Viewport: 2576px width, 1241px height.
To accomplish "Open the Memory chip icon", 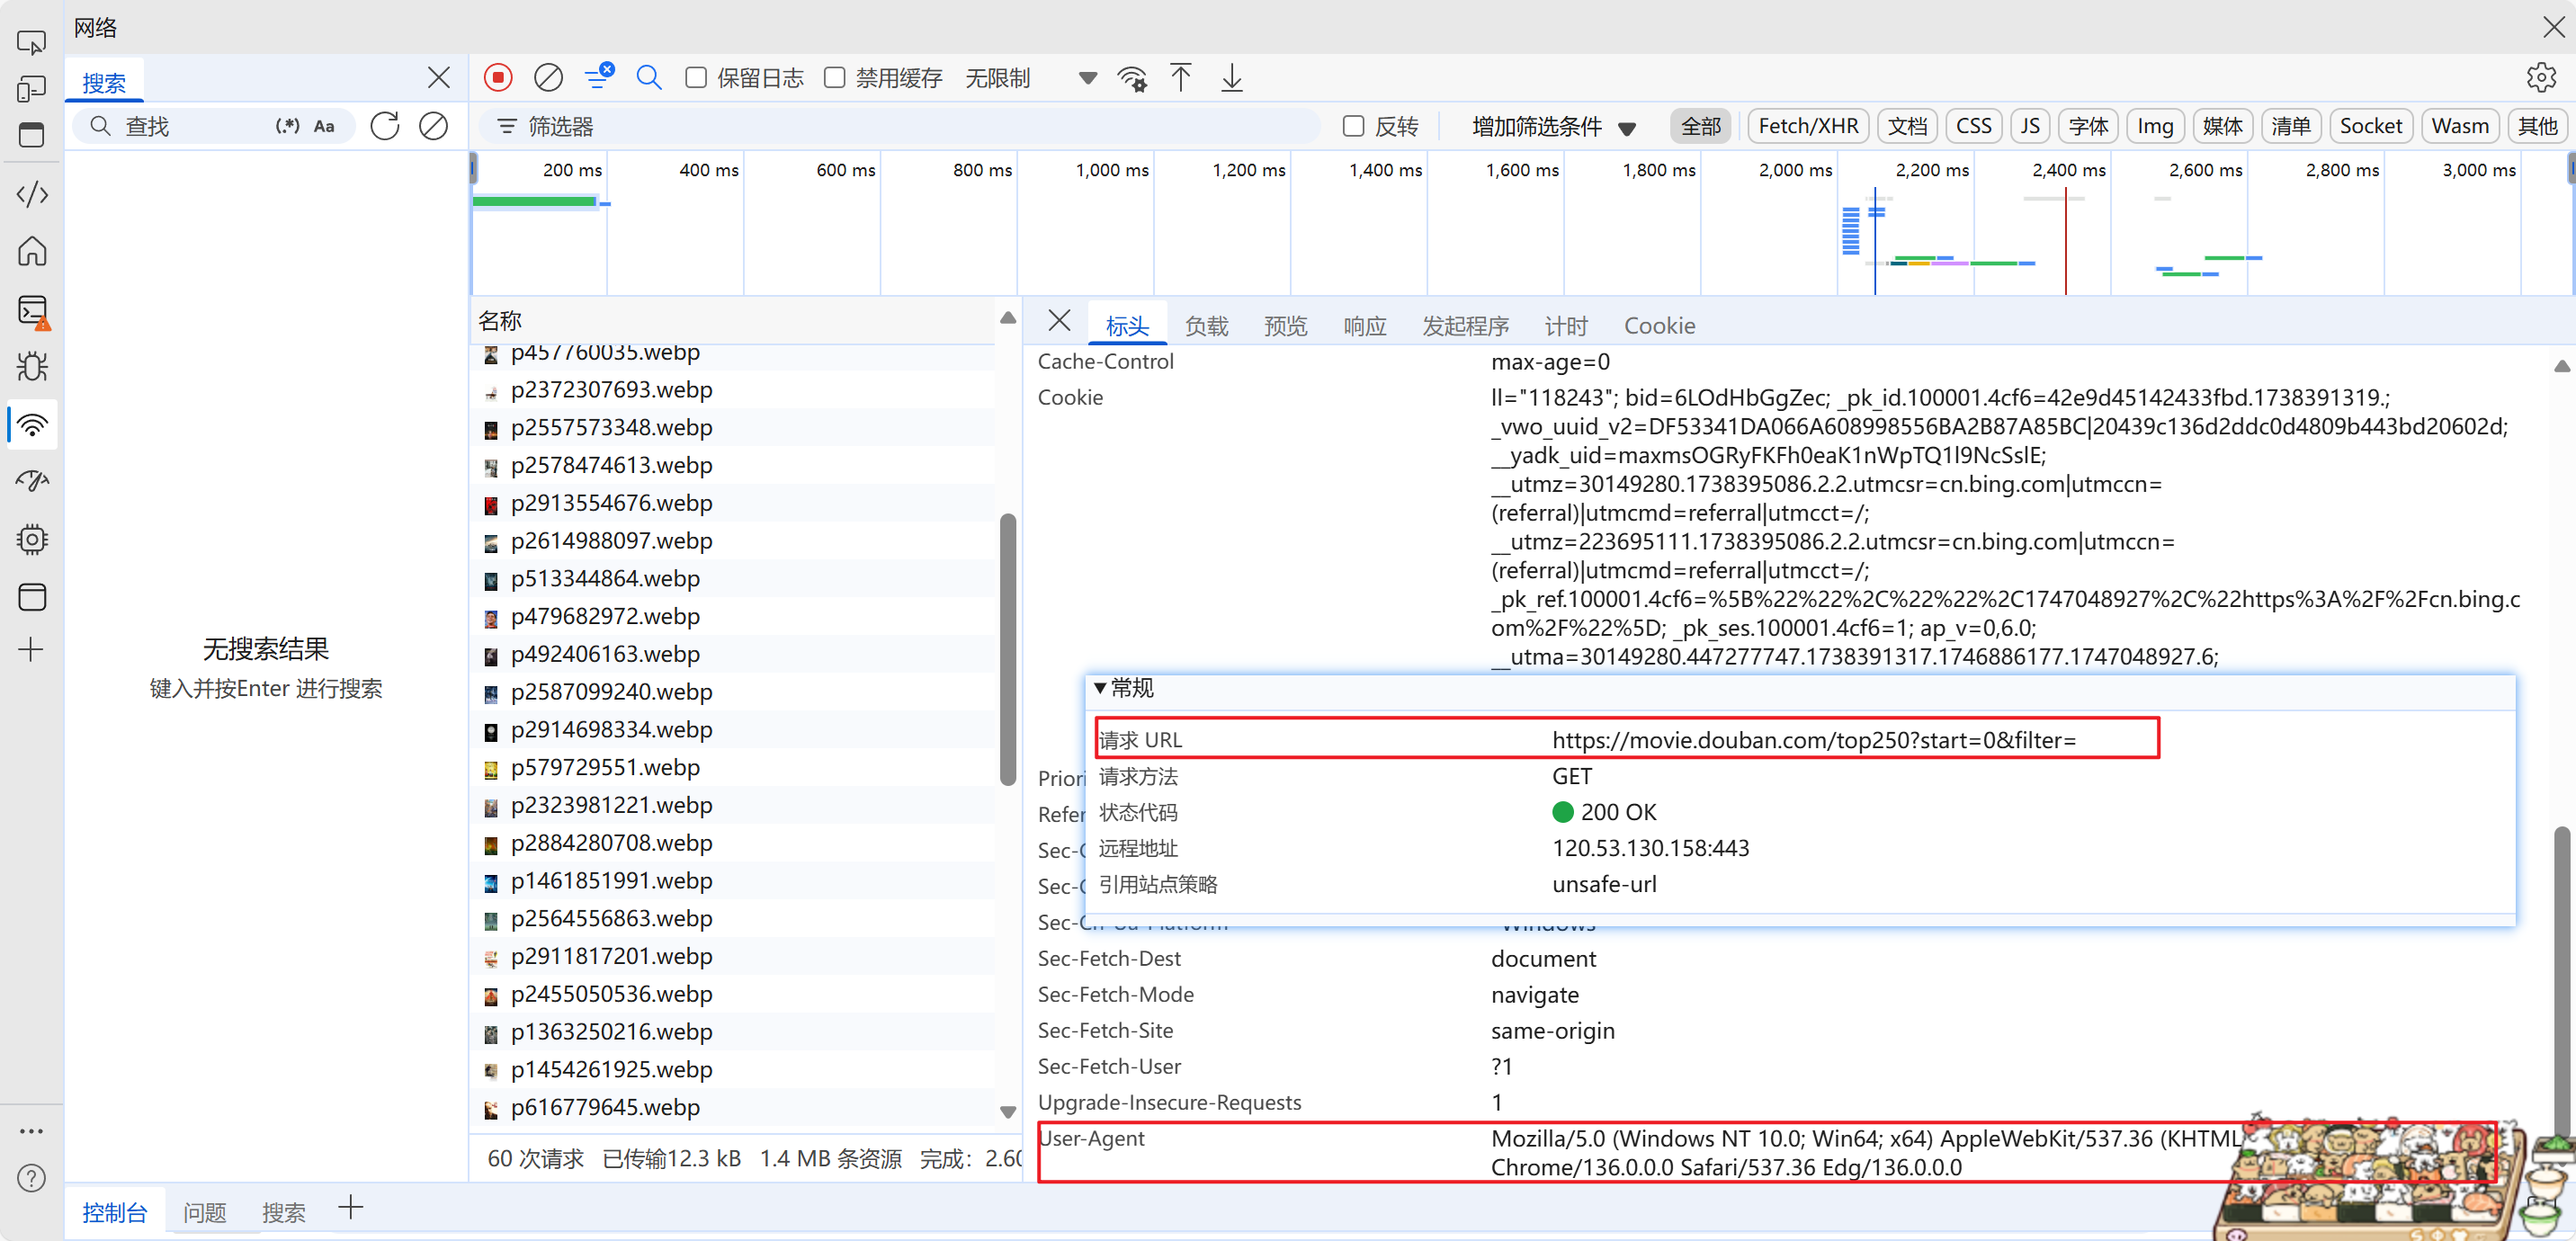I will tap(32, 540).
